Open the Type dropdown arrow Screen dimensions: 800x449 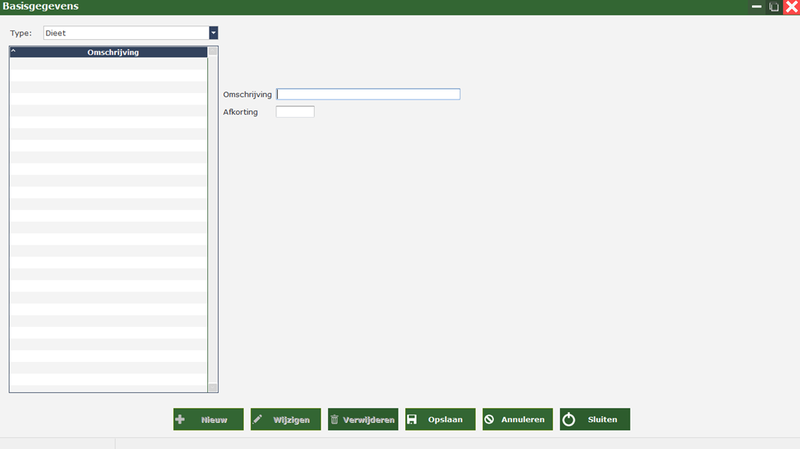coord(213,33)
